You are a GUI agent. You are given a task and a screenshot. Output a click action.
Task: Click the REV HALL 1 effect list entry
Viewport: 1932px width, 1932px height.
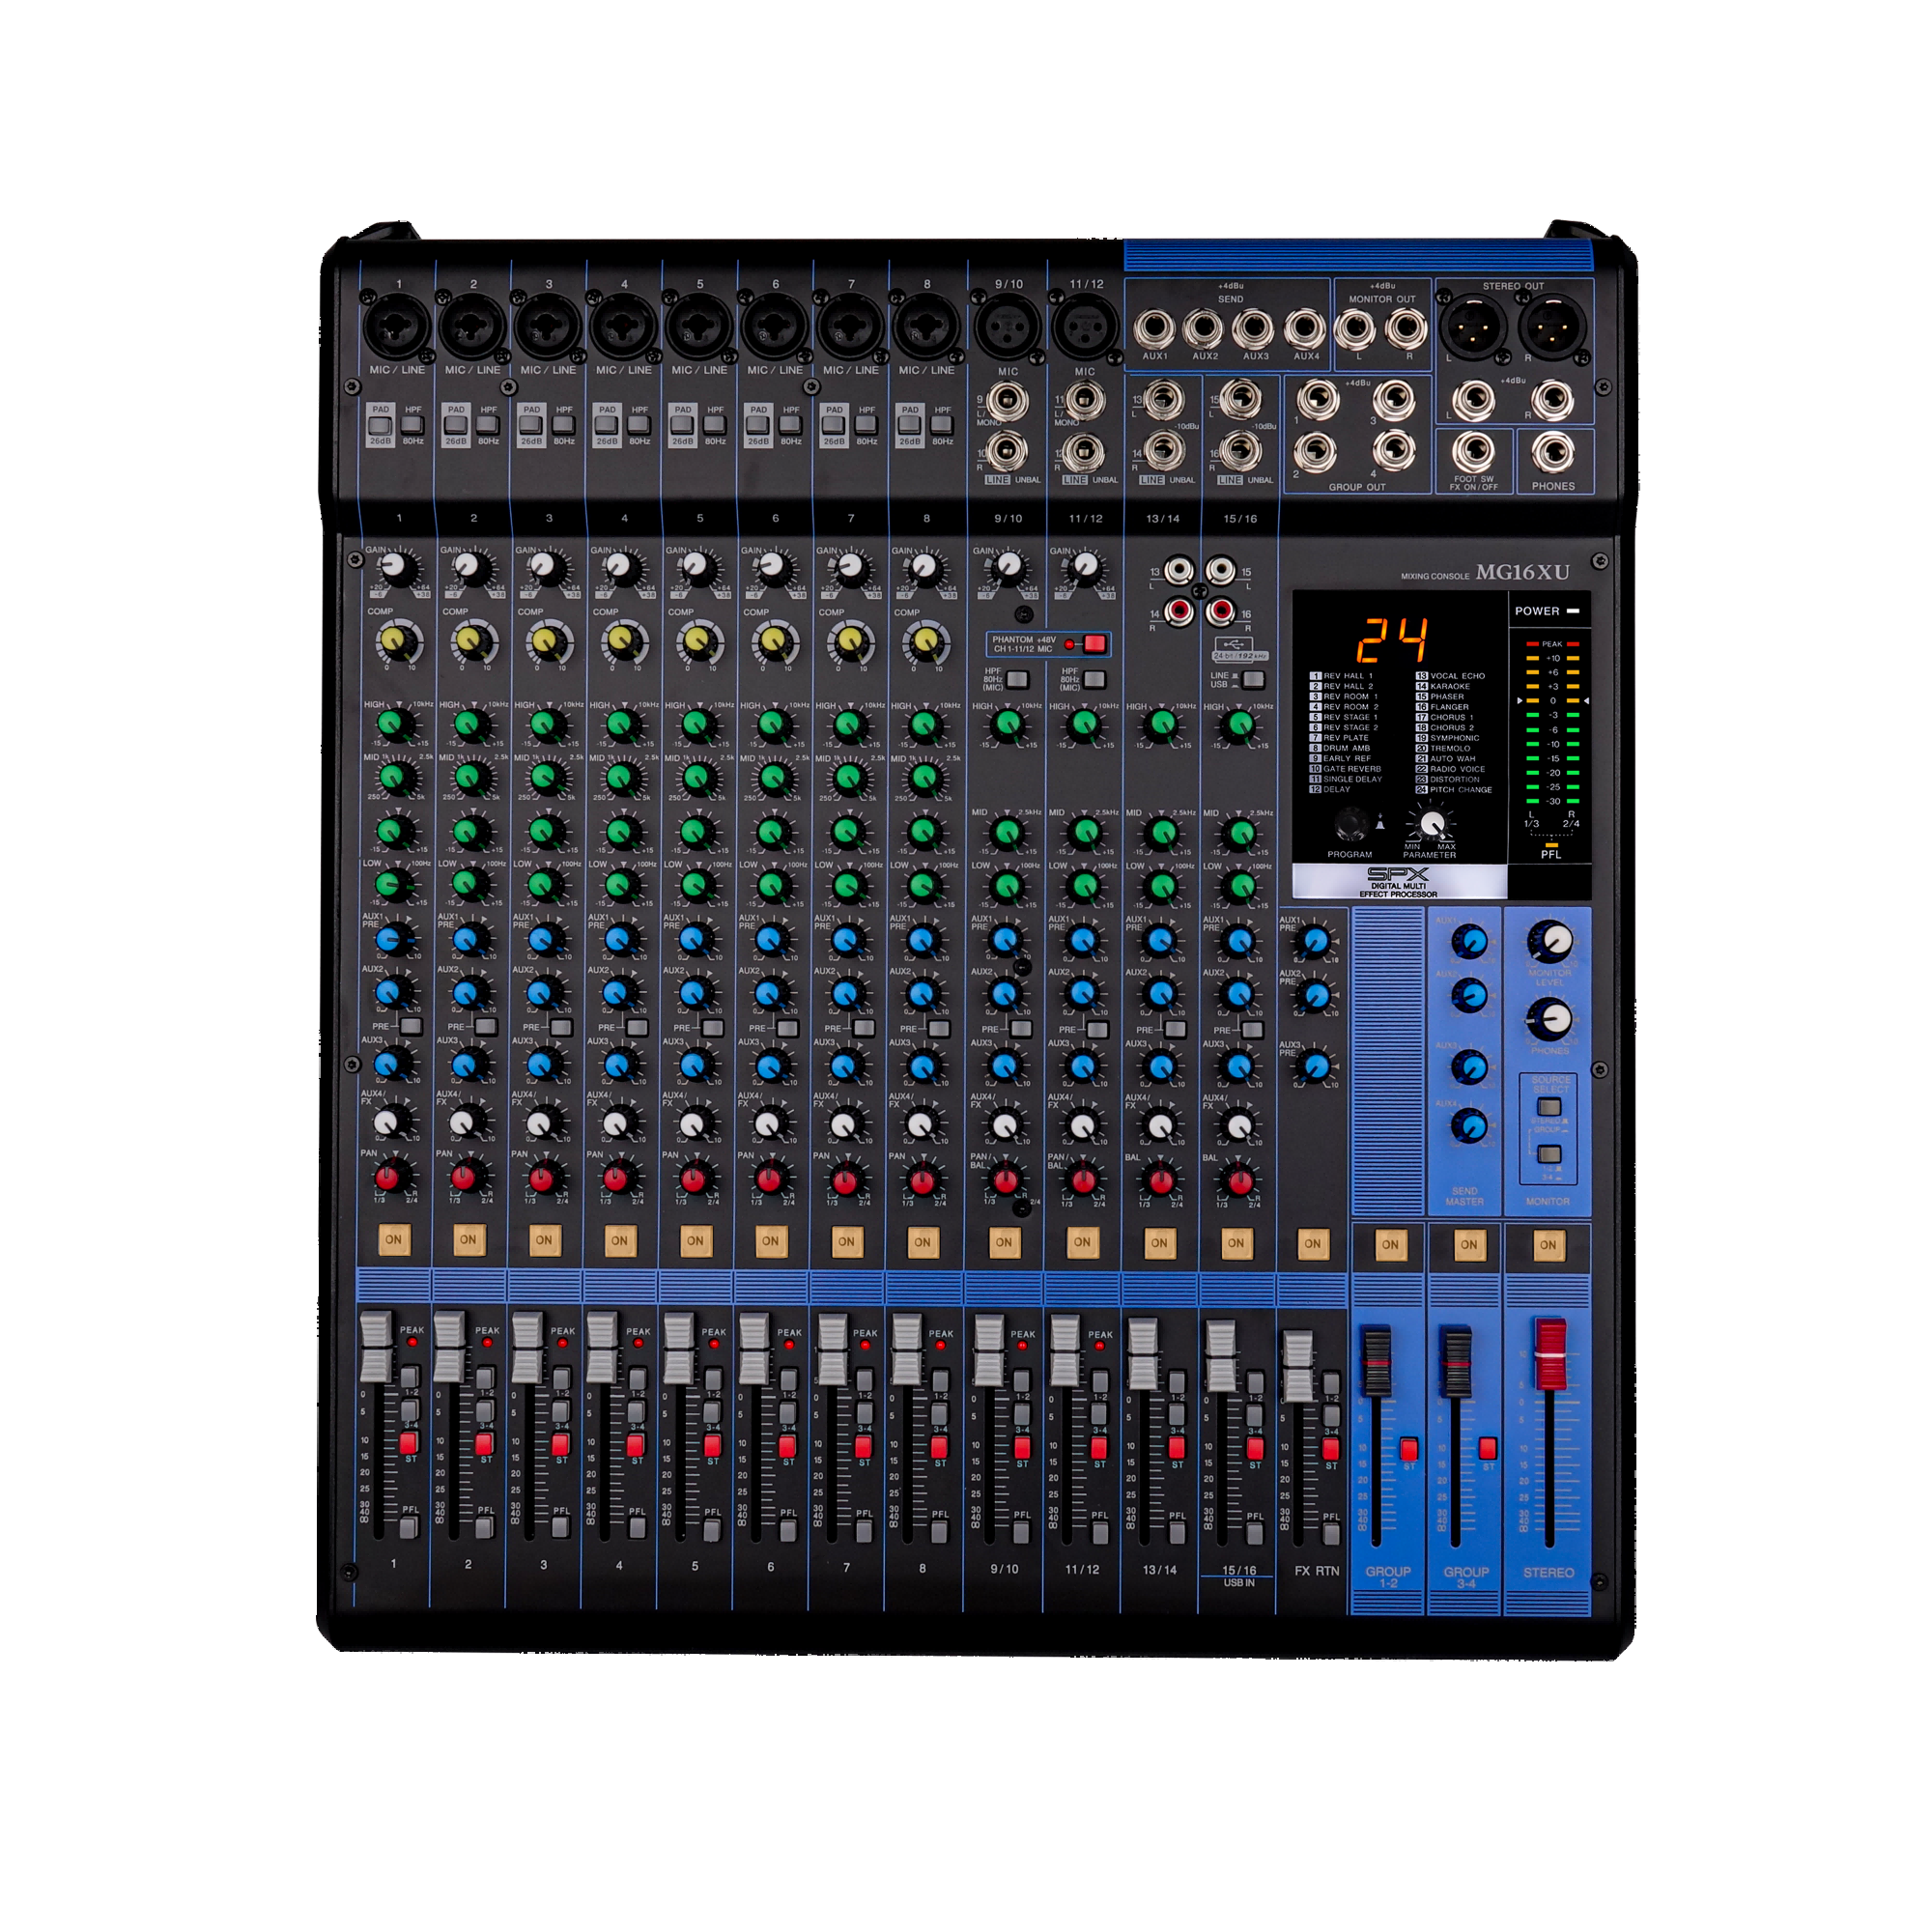[1340, 676]
